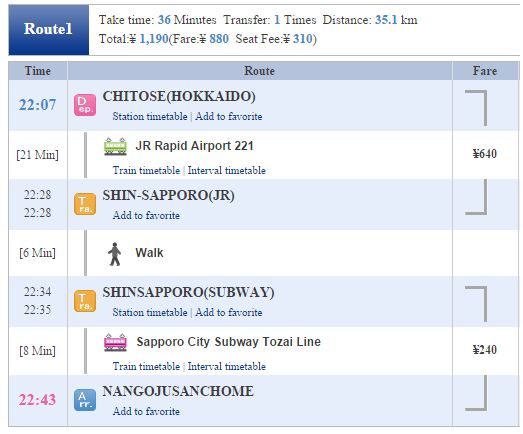Viewport: 523px width, 434px height.
Task: Click the Route column header
Action: point(259,71)
